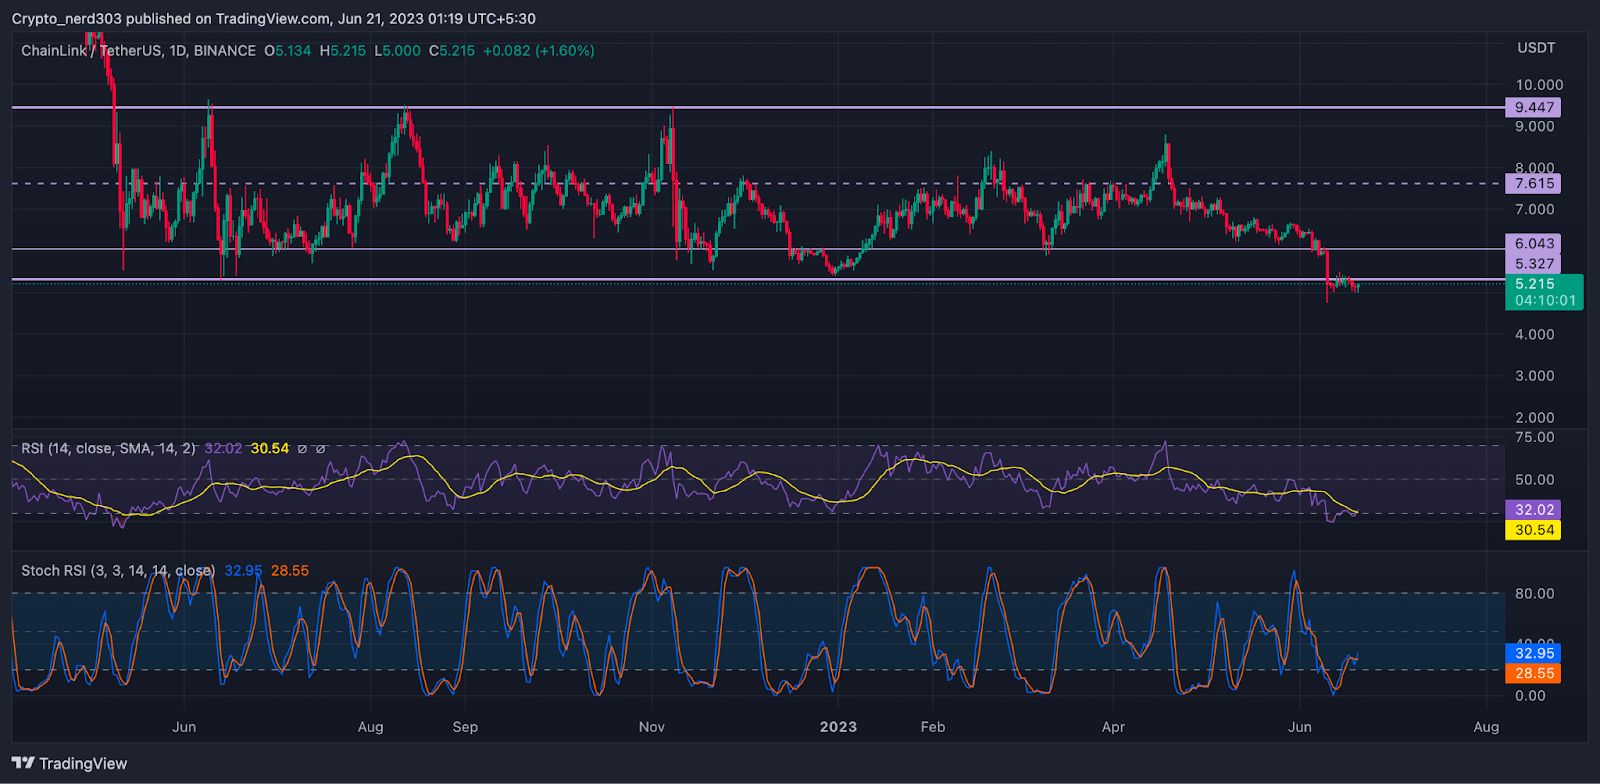Screen dimensions: 1600x784
Task: Click the low value L5.000 in legend
Action: (398, 50)
